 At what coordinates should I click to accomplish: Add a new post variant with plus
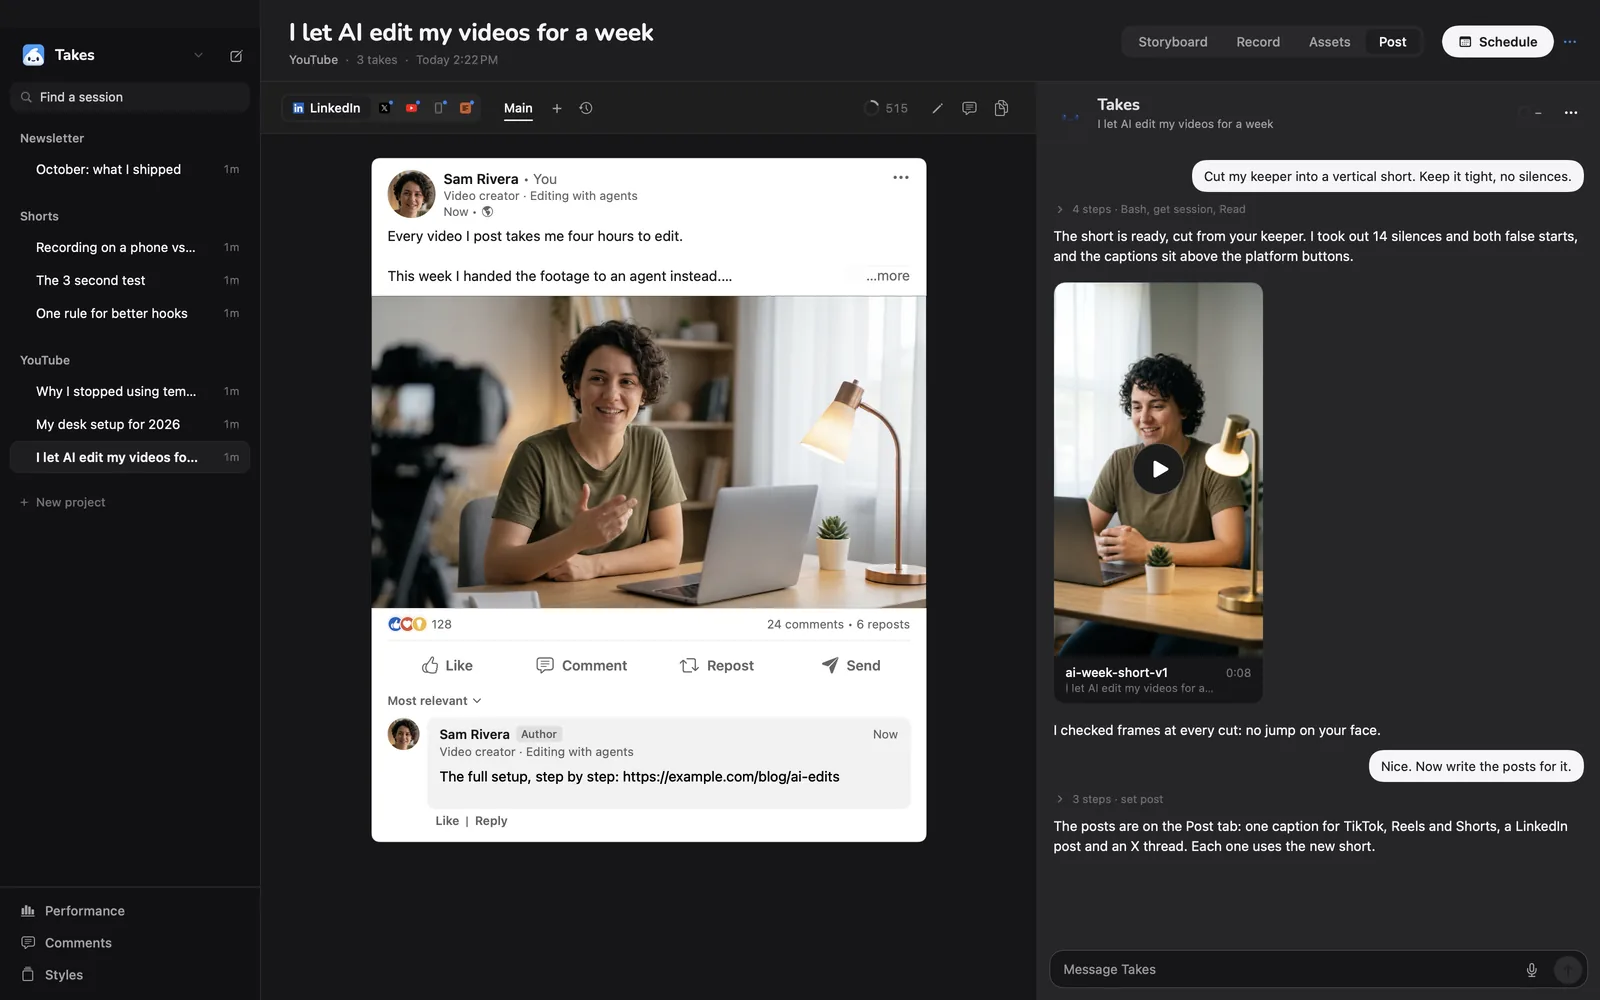tap(557, 108)
